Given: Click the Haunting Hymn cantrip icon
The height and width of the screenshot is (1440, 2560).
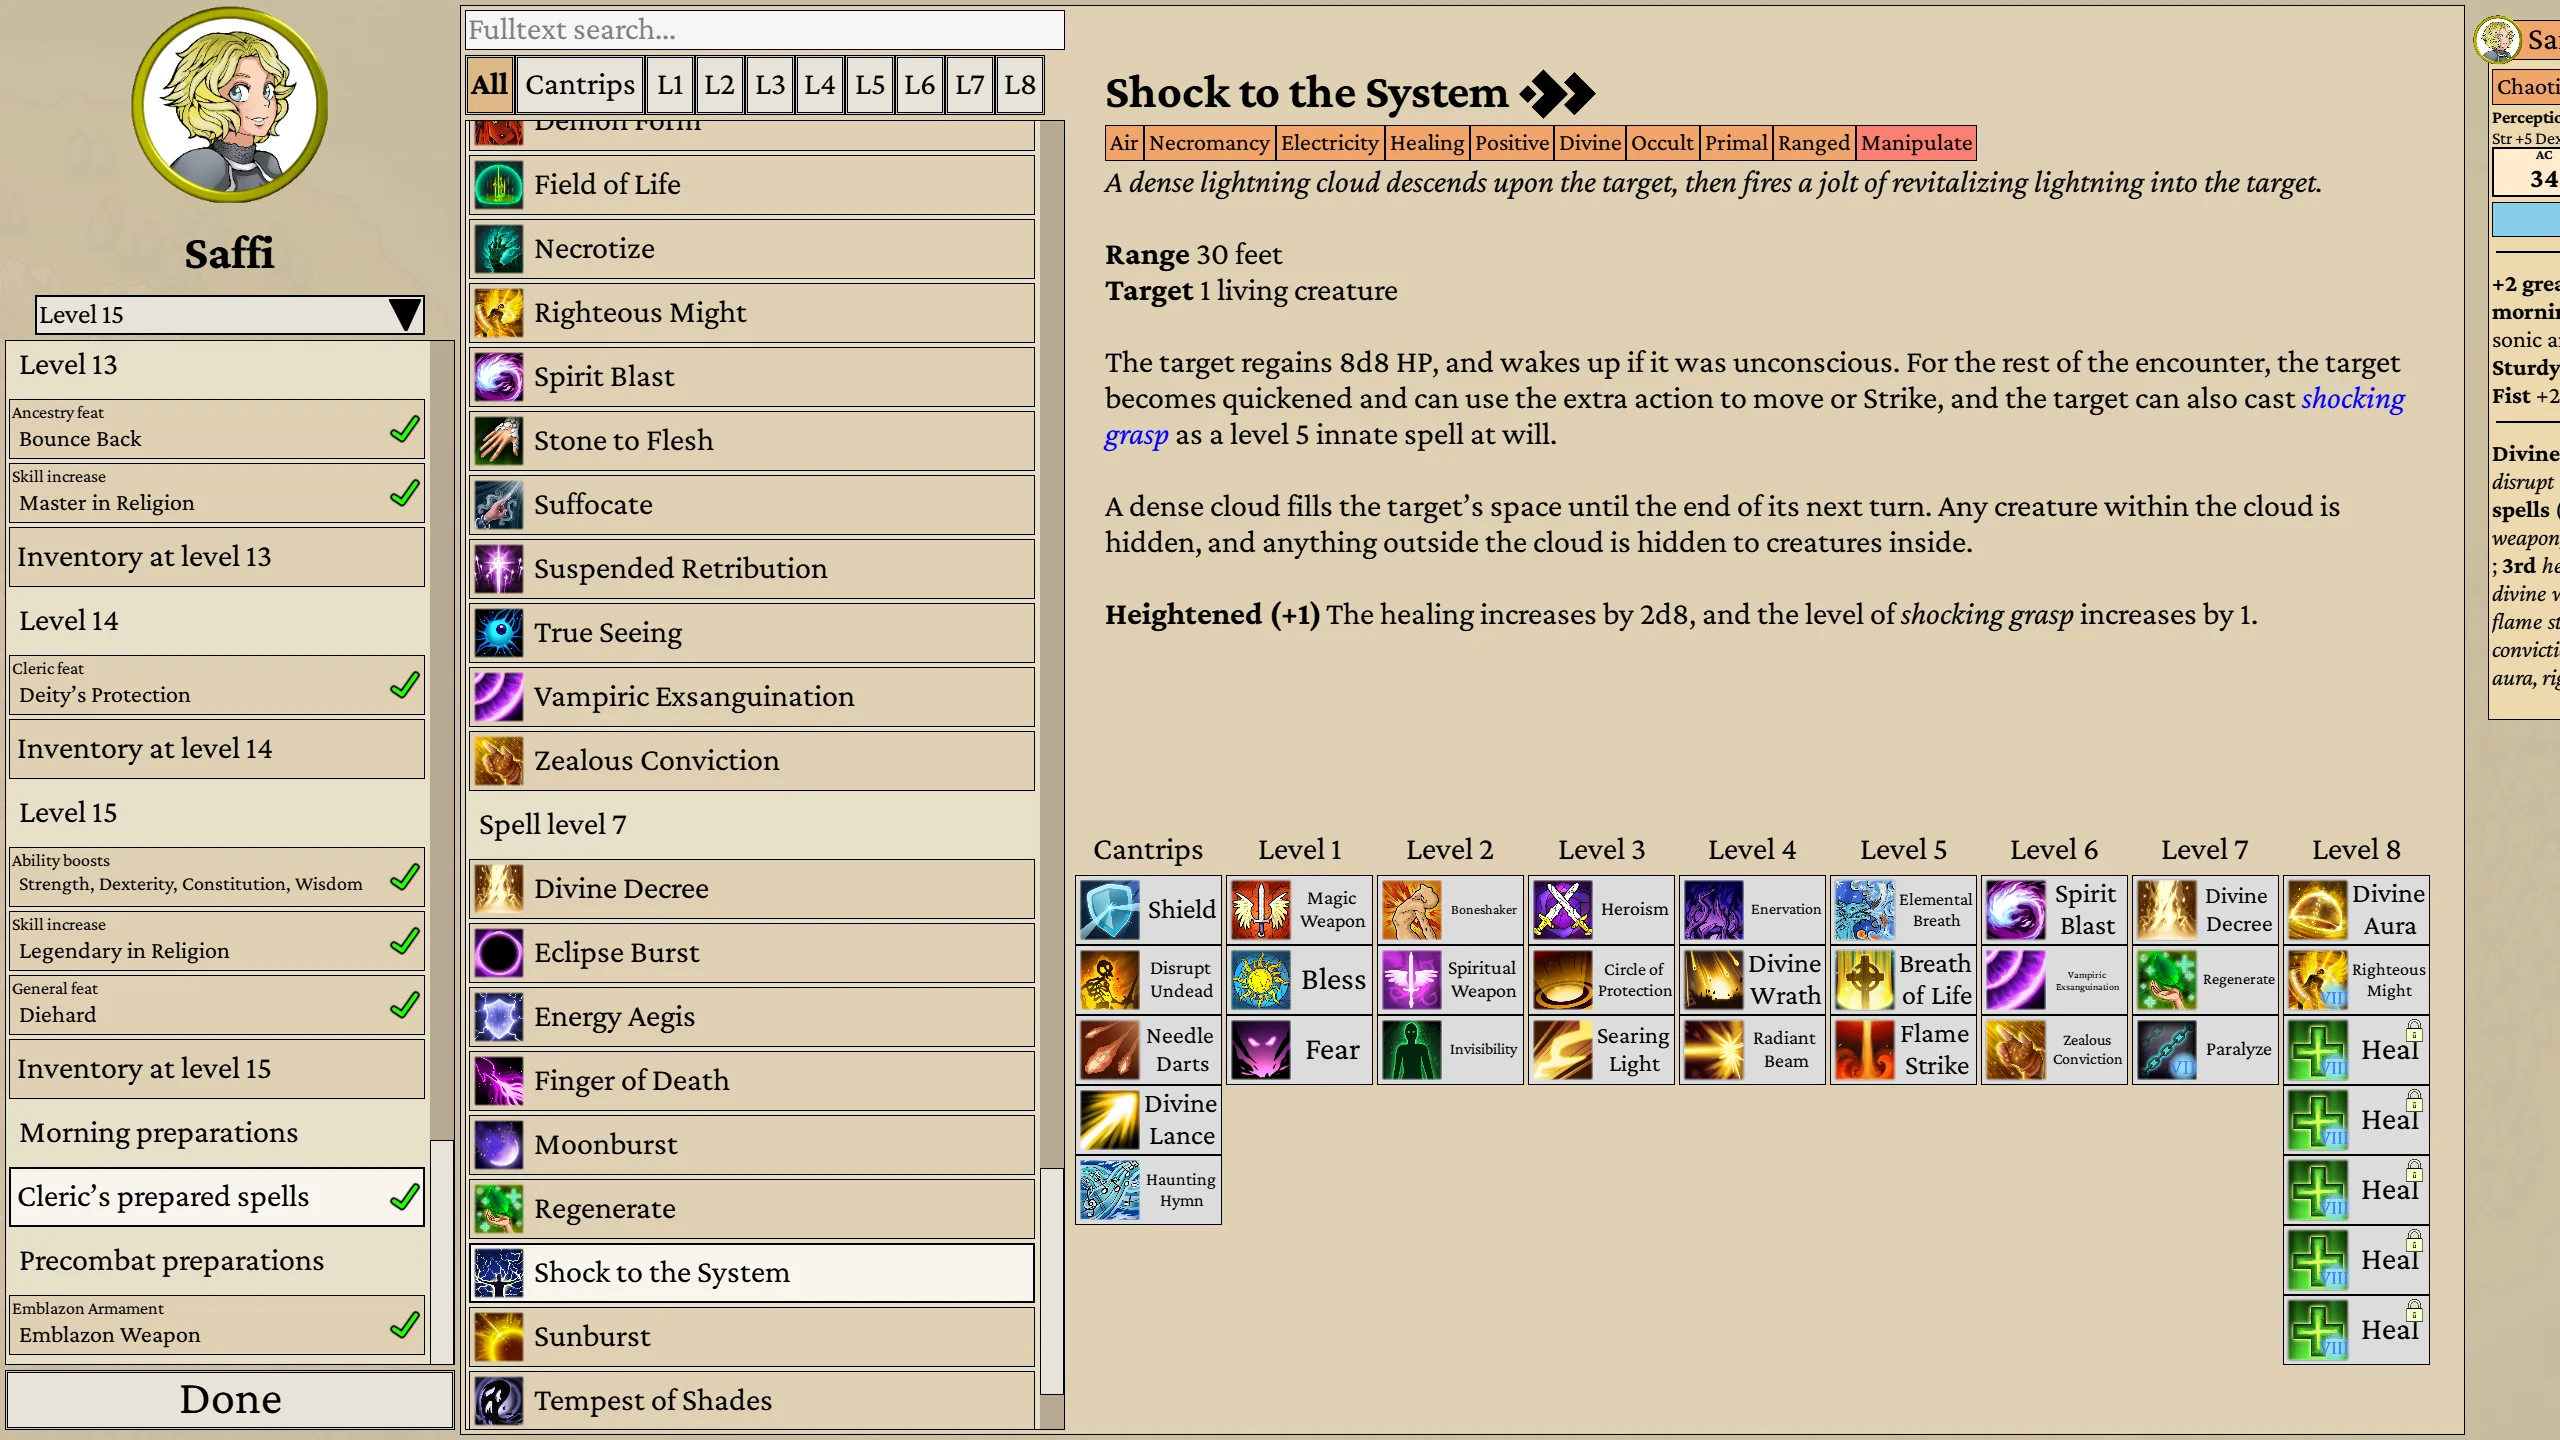Looking at the screenshot, I should point(1109,1190).
